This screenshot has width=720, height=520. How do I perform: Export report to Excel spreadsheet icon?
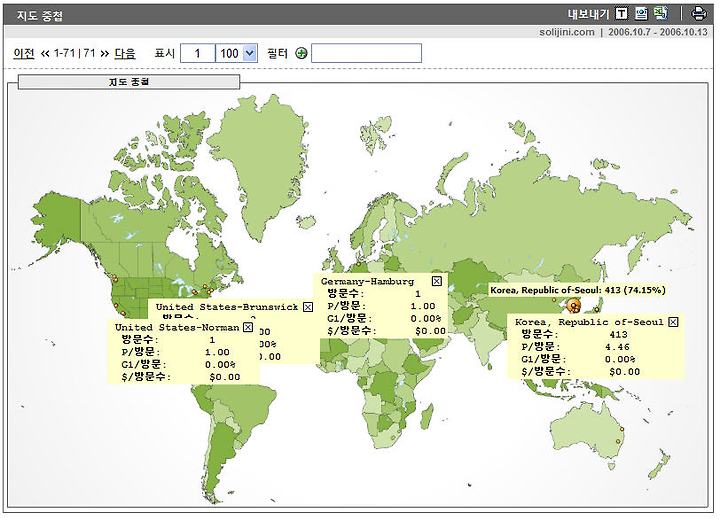click(661, 13)
